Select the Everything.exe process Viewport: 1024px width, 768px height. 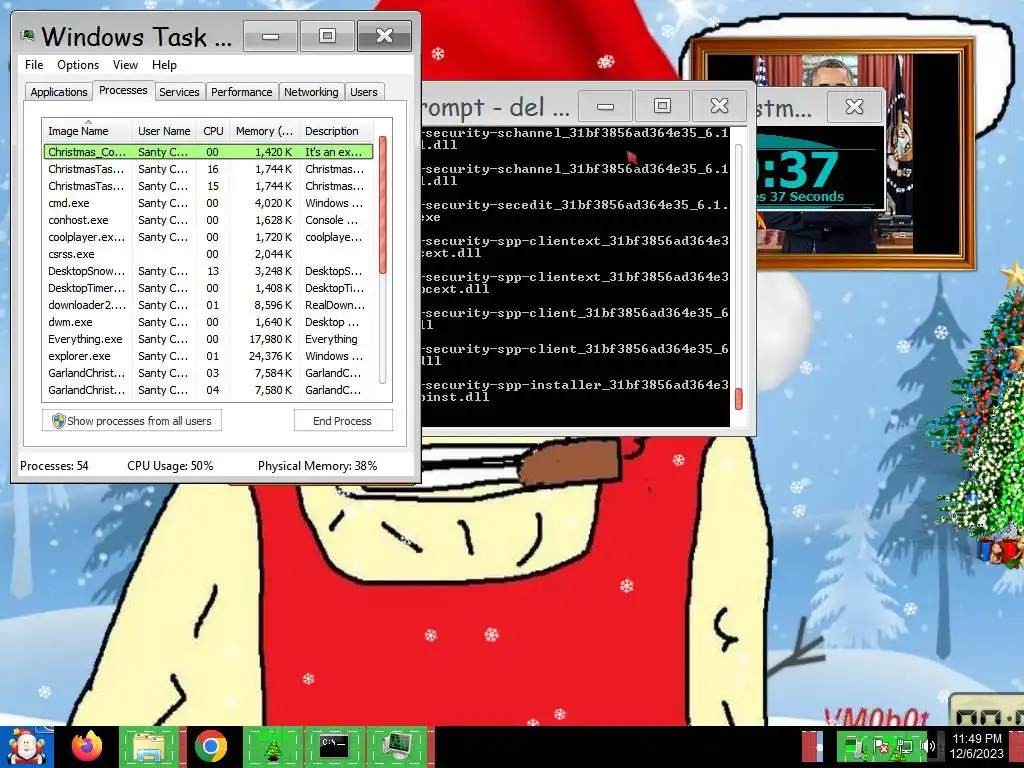pos(208,339)
